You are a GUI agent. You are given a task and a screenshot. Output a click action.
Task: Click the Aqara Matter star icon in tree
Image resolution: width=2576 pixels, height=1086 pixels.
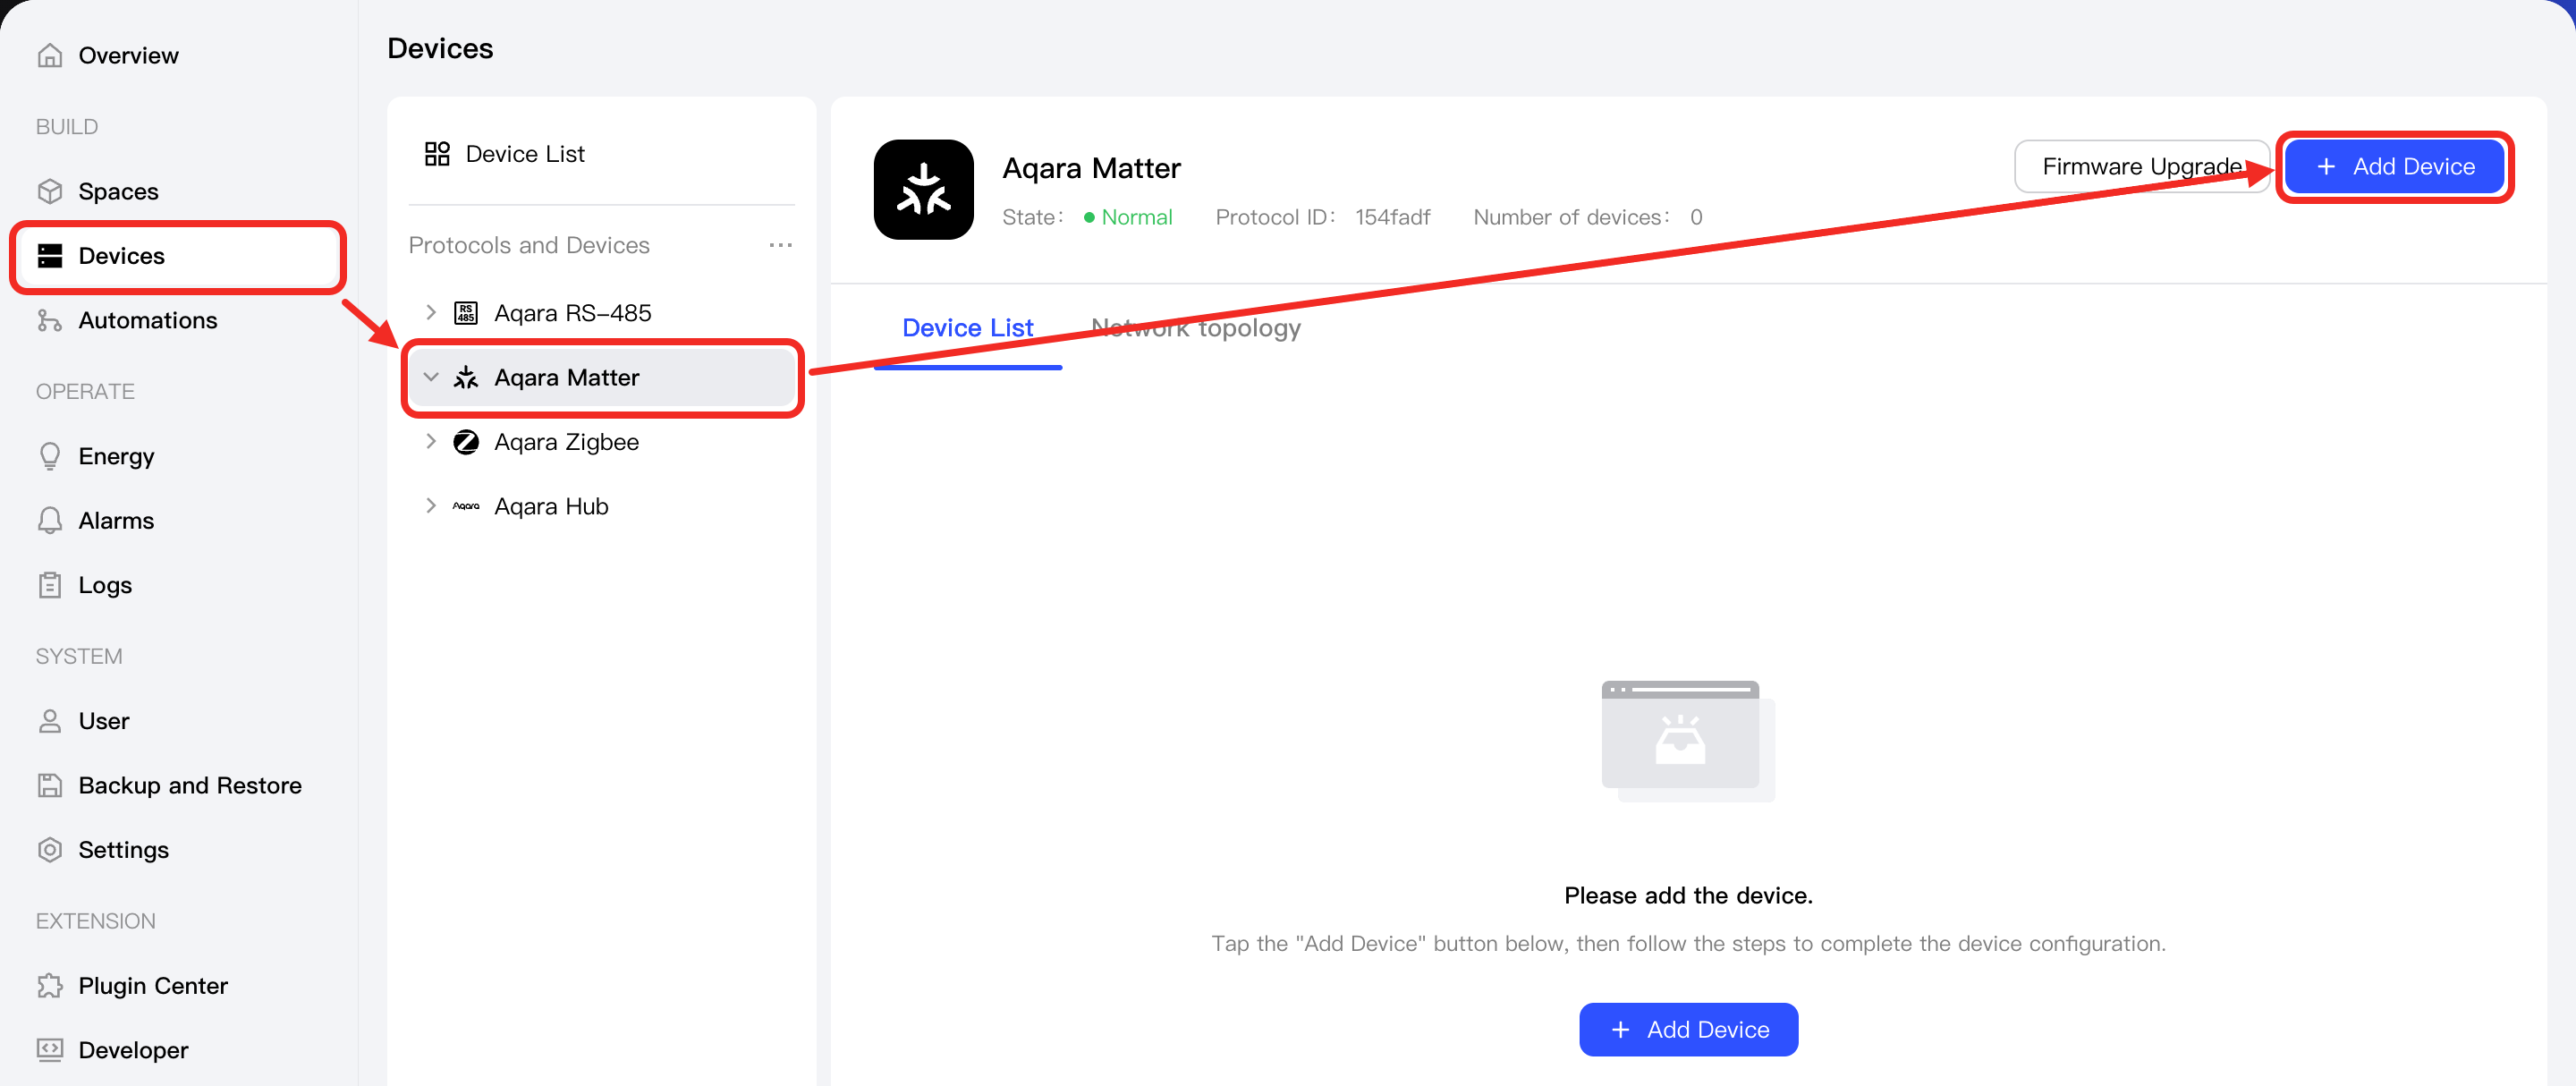point(466,378)
